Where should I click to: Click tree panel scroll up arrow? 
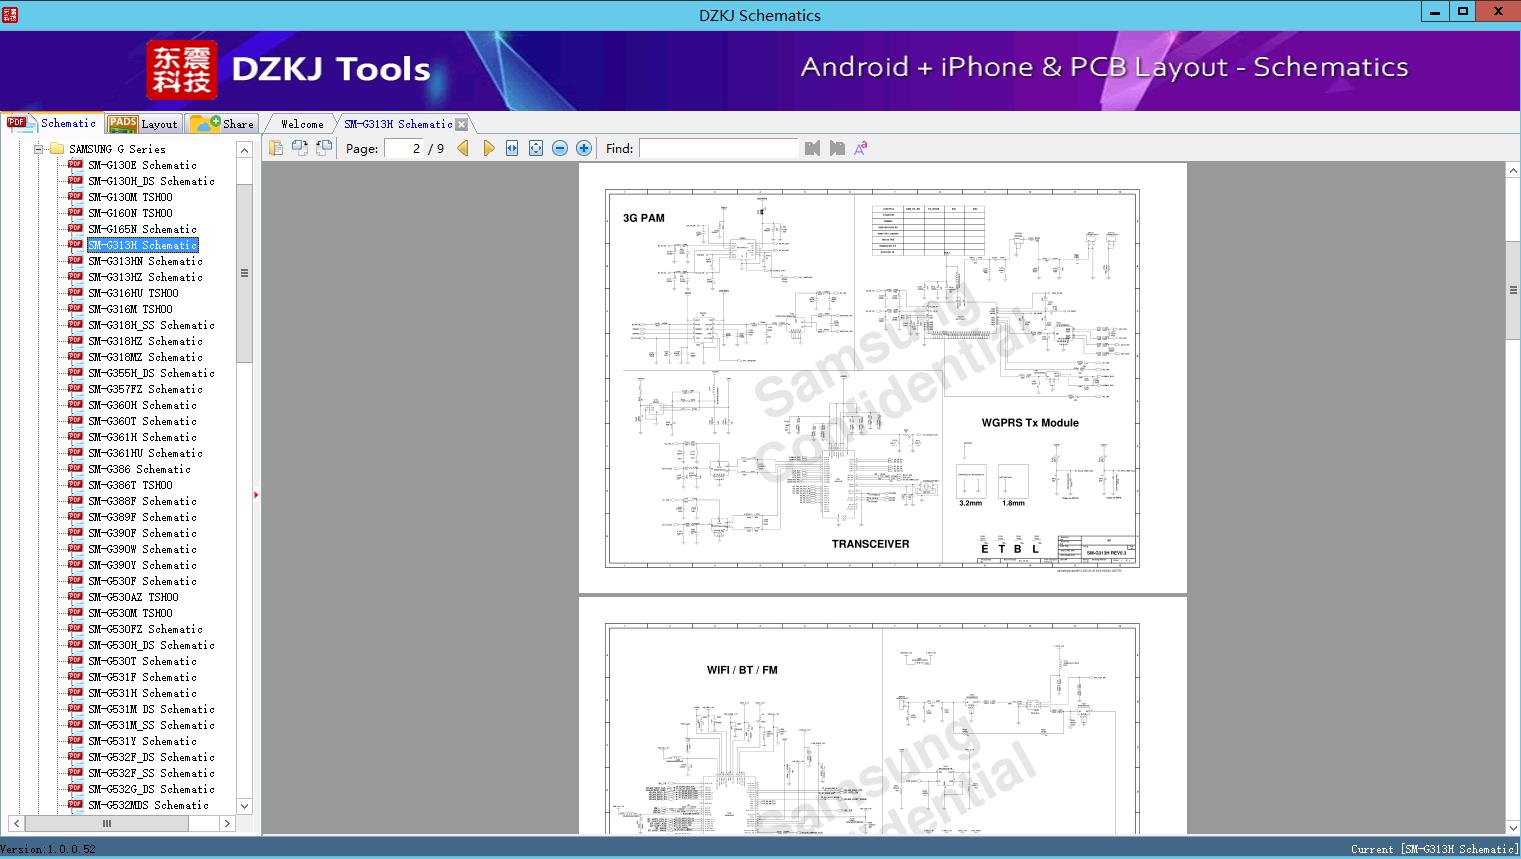245,150
